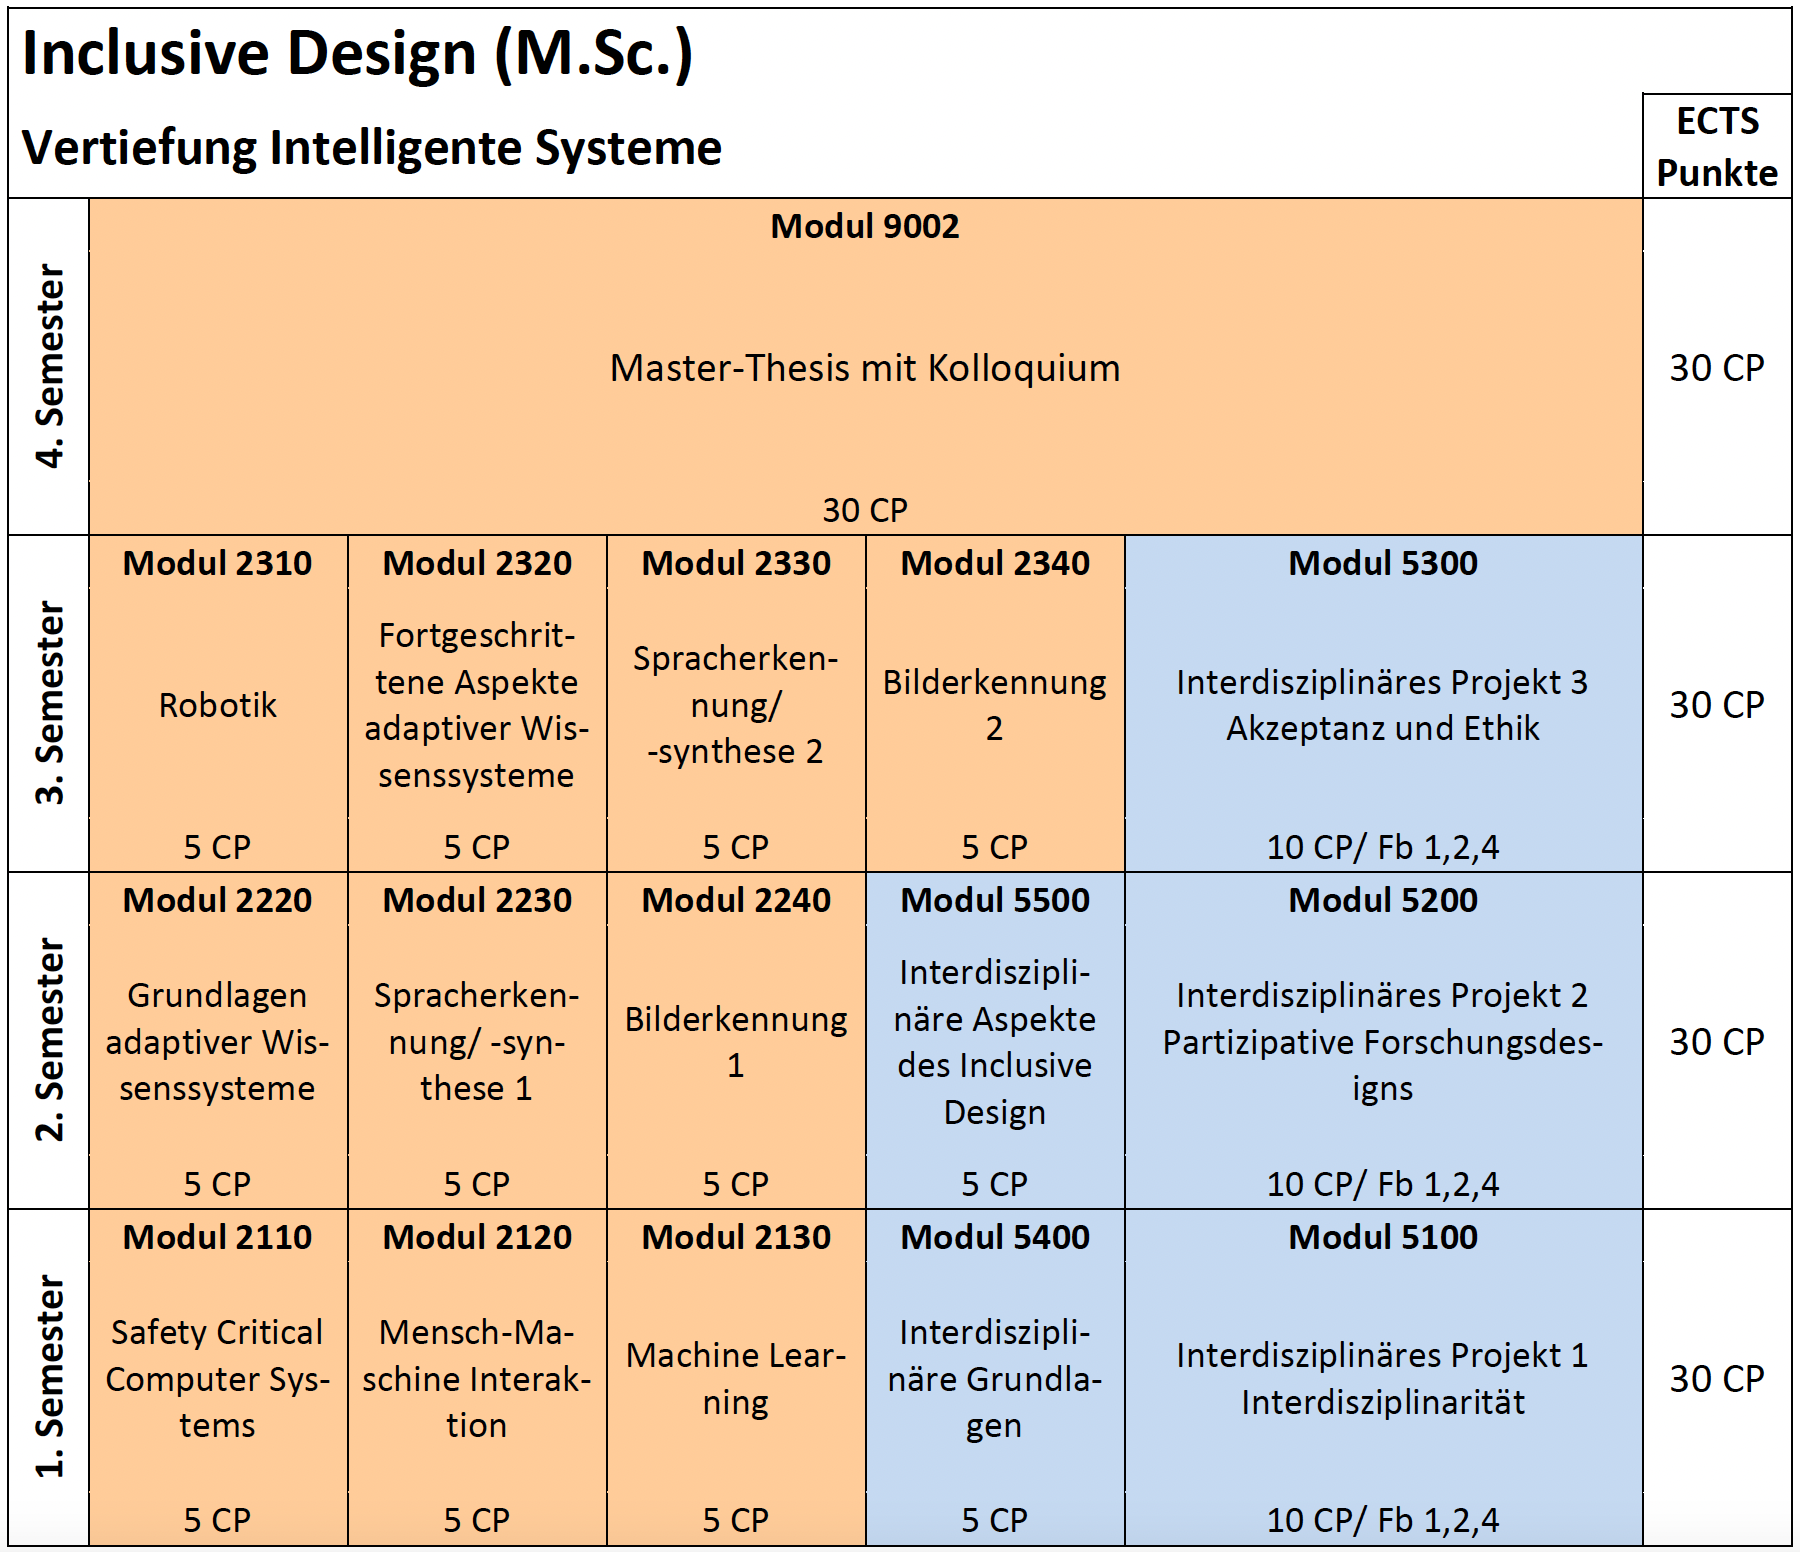Select the 4. Semester row label
This screenshot has width=1800, height=1552.
[x=49, y=366]
